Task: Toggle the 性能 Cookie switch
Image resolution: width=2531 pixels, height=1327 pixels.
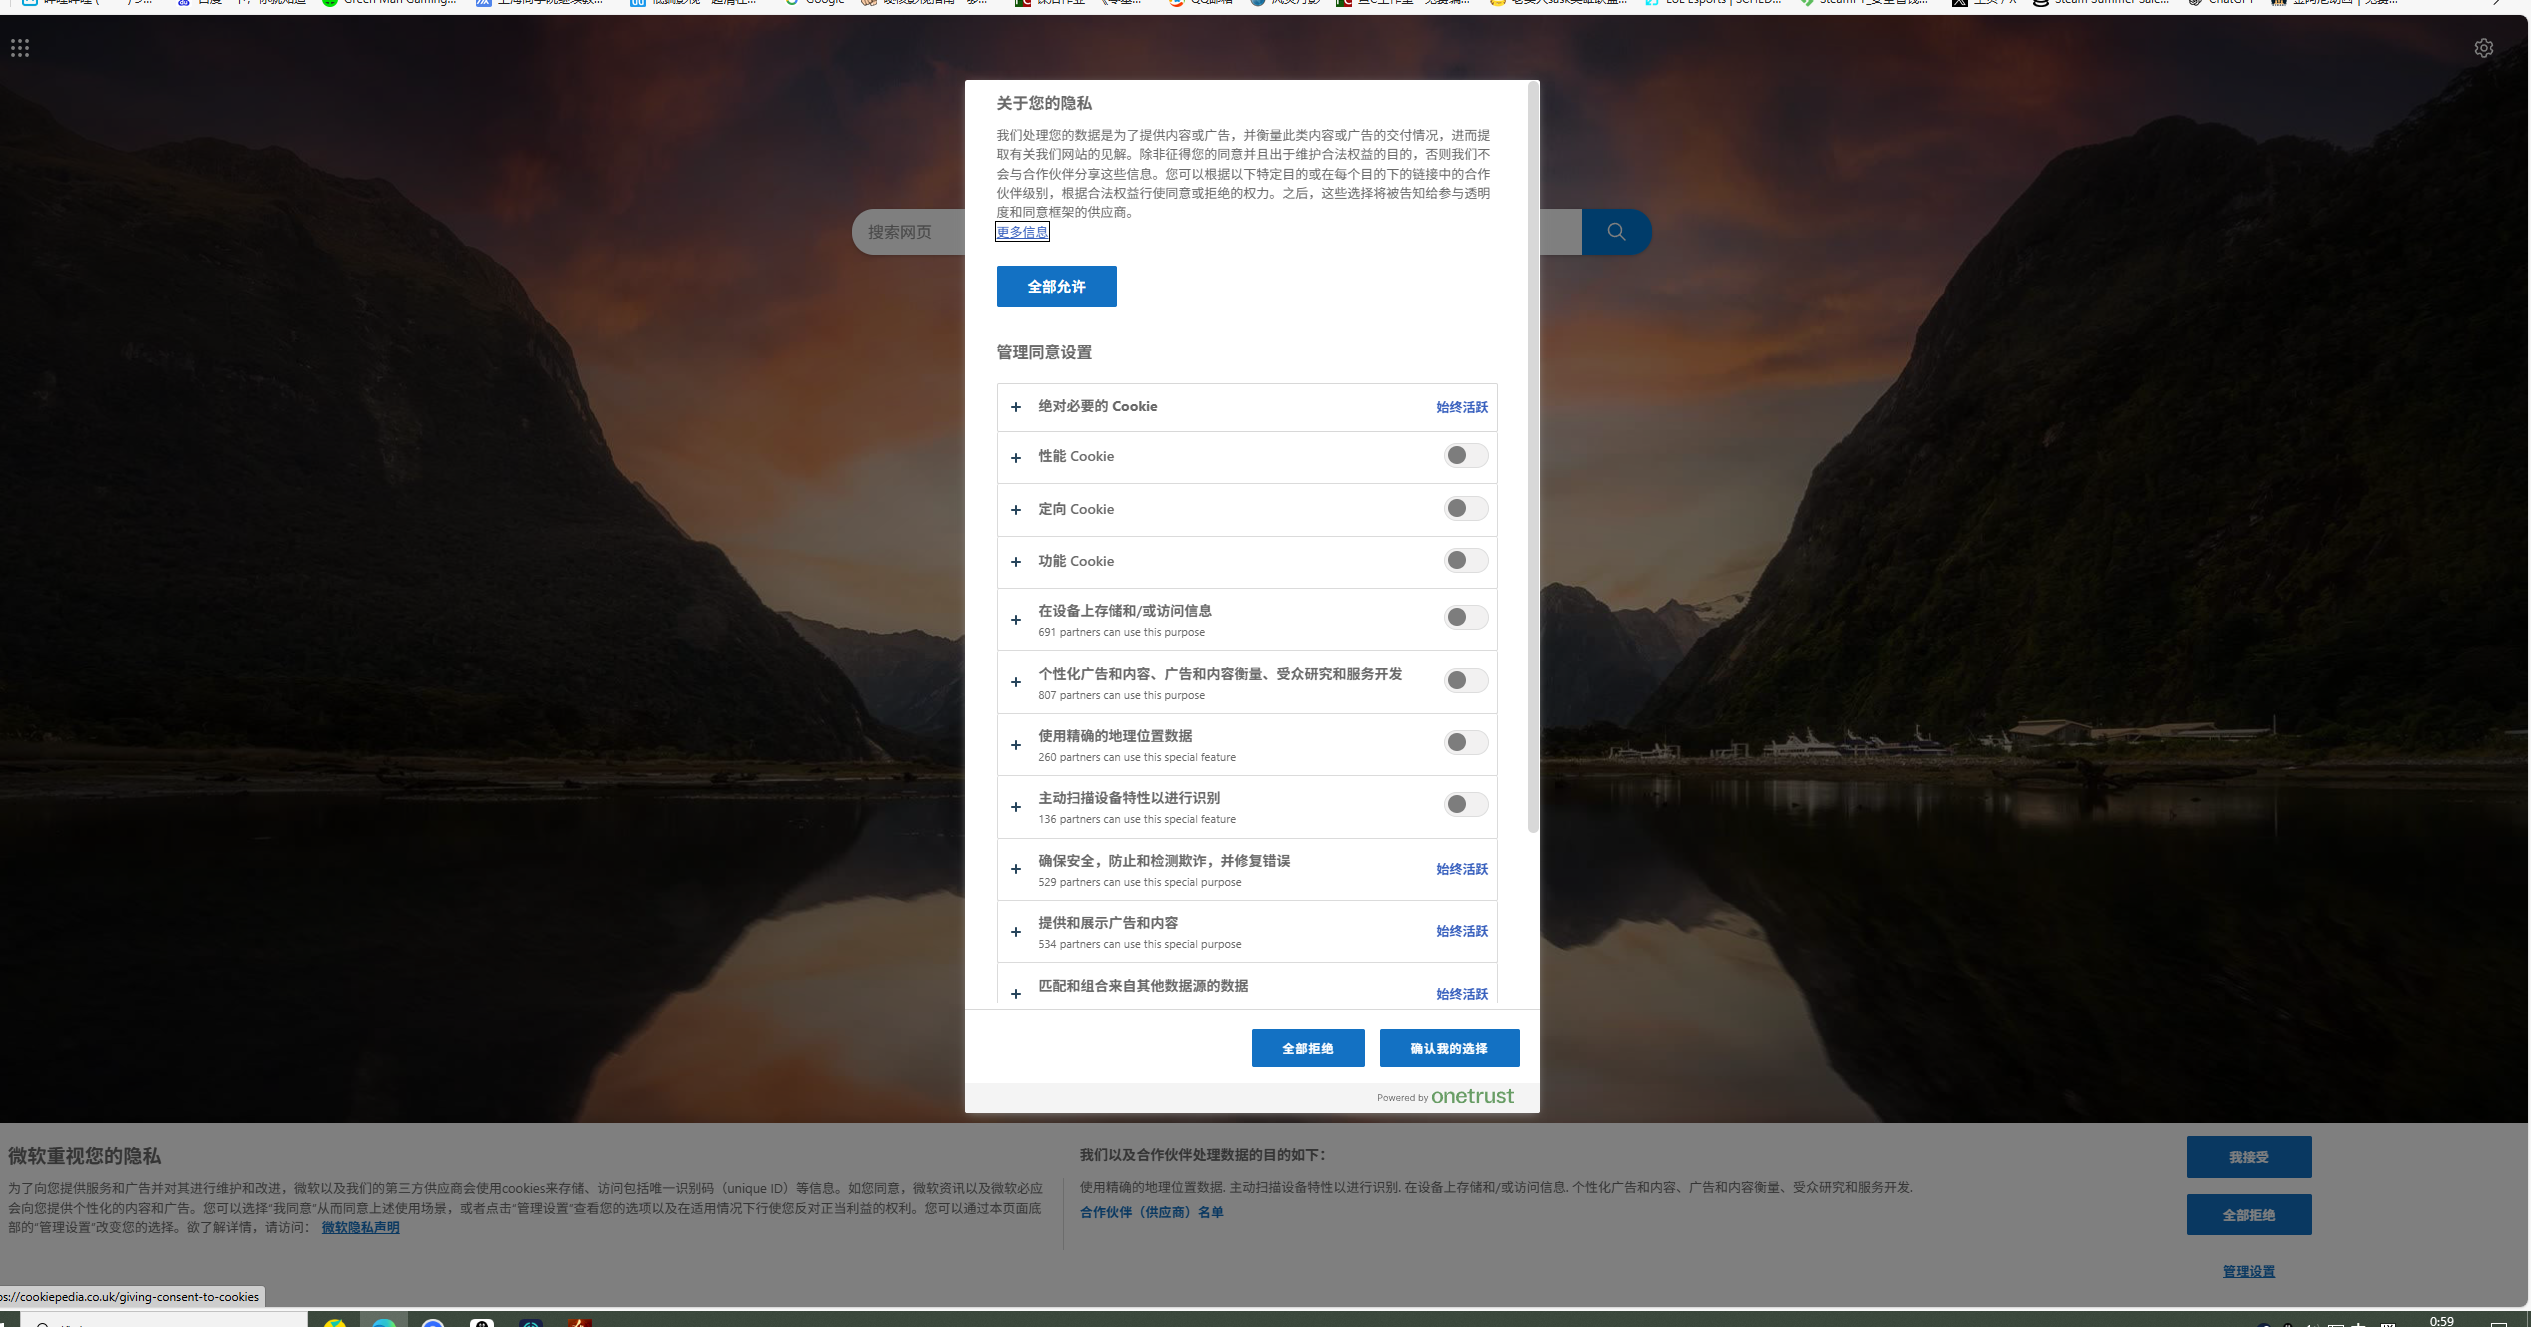Action: pos(1466,456)
